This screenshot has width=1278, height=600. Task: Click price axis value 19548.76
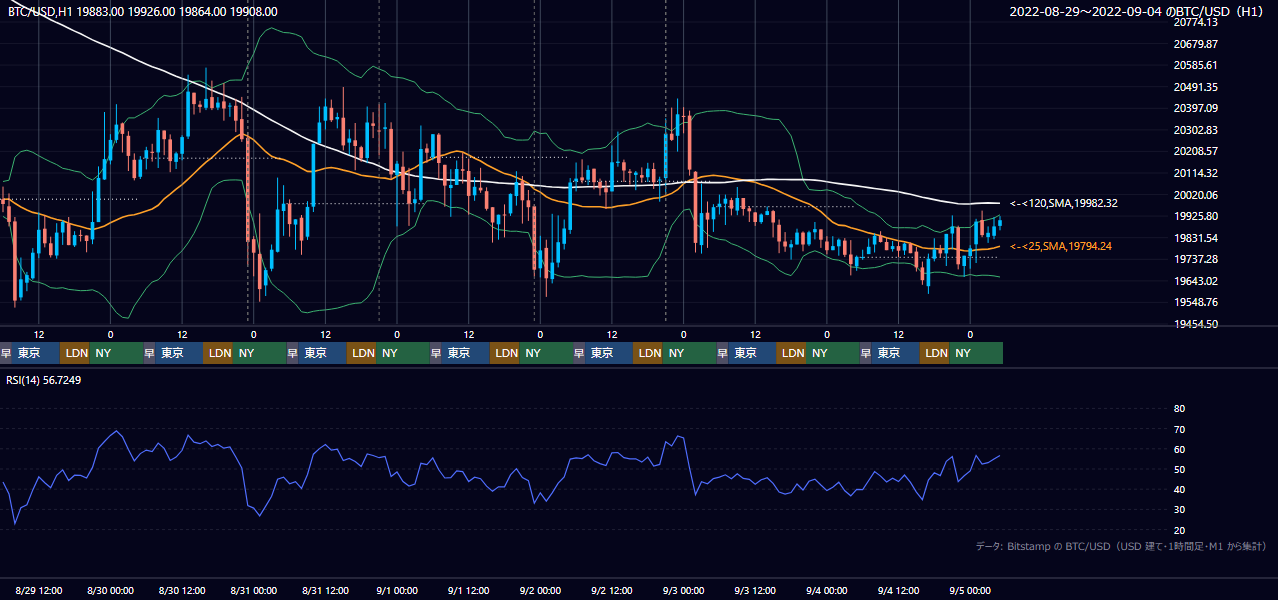click(1195, 302)
